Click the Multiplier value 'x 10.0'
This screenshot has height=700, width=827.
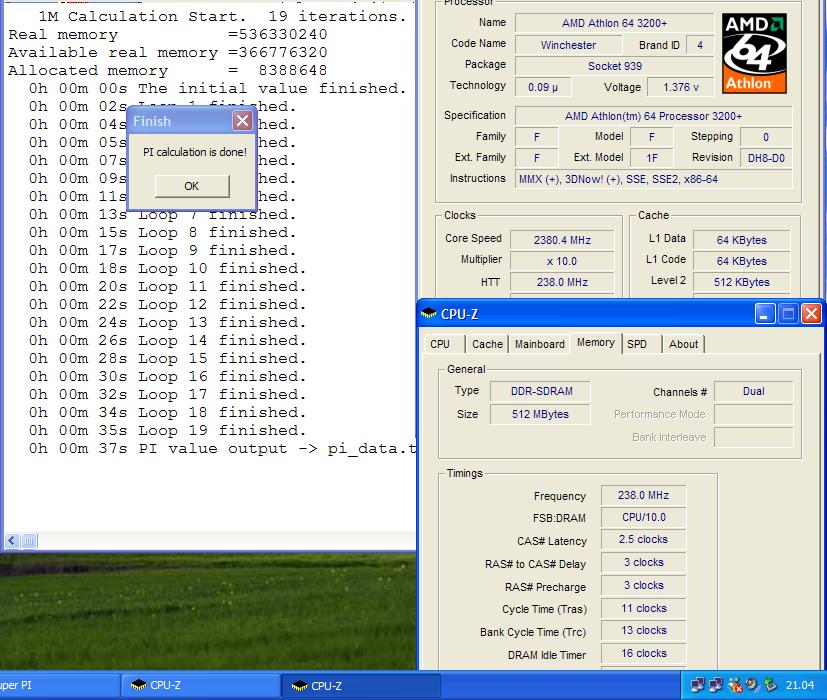(x=562, y=261)
